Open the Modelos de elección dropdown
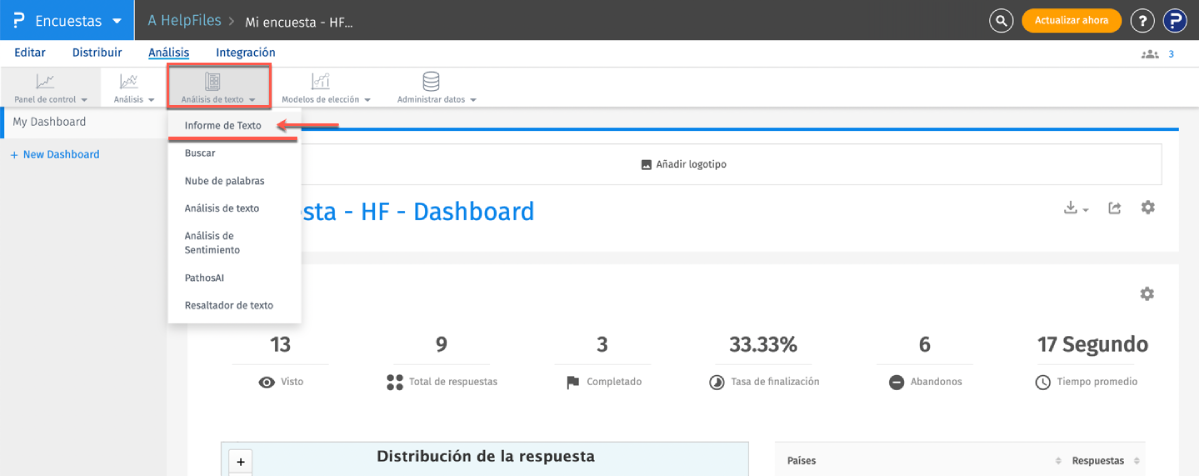Screen dimensions: 1199x476 point(326,87)
